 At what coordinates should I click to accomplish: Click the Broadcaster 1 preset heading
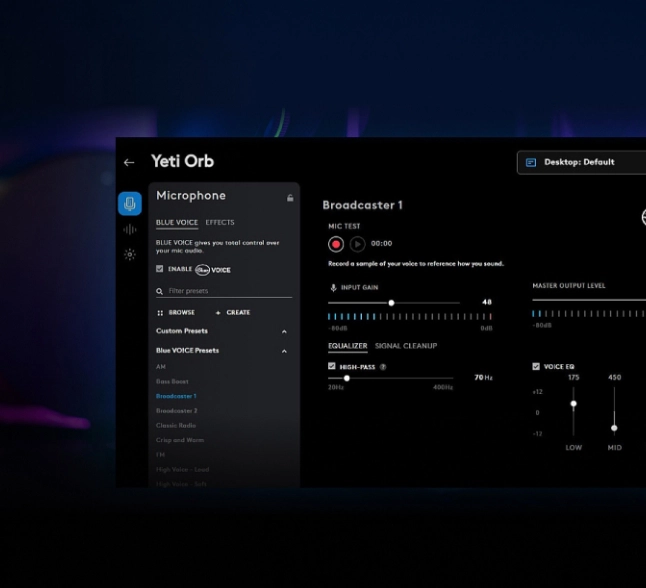pos(363,205)
